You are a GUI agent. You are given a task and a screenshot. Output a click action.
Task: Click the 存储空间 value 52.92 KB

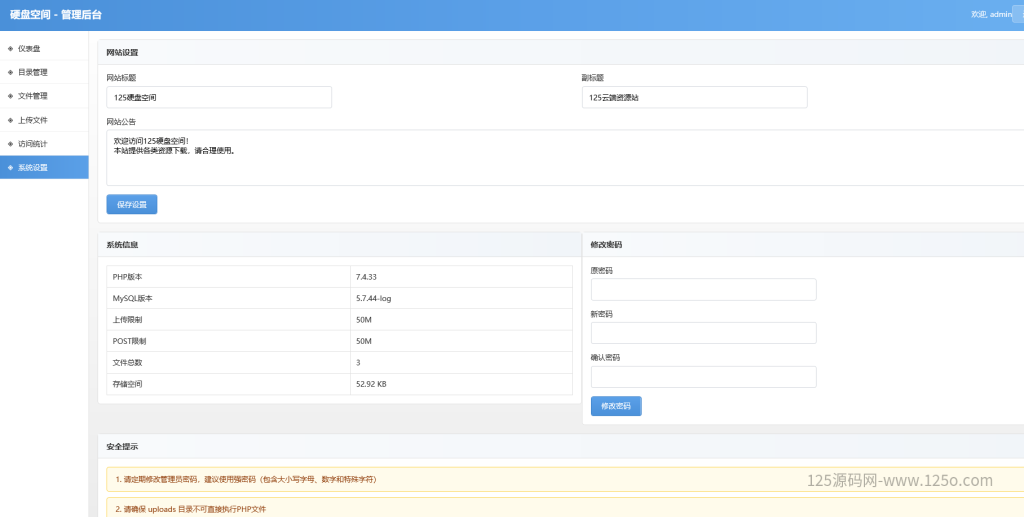coord(371,384)
